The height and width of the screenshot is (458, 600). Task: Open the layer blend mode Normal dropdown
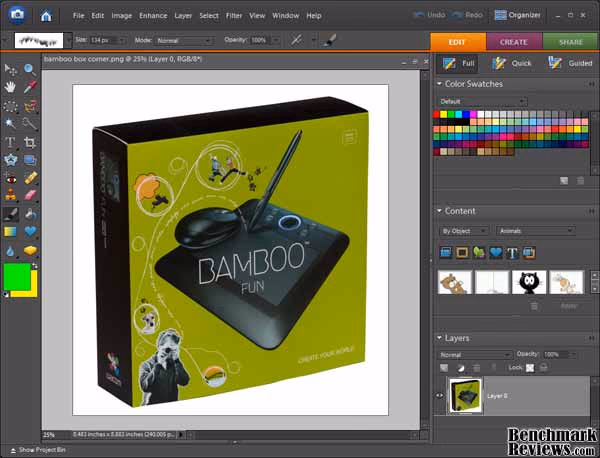[475, 355]
